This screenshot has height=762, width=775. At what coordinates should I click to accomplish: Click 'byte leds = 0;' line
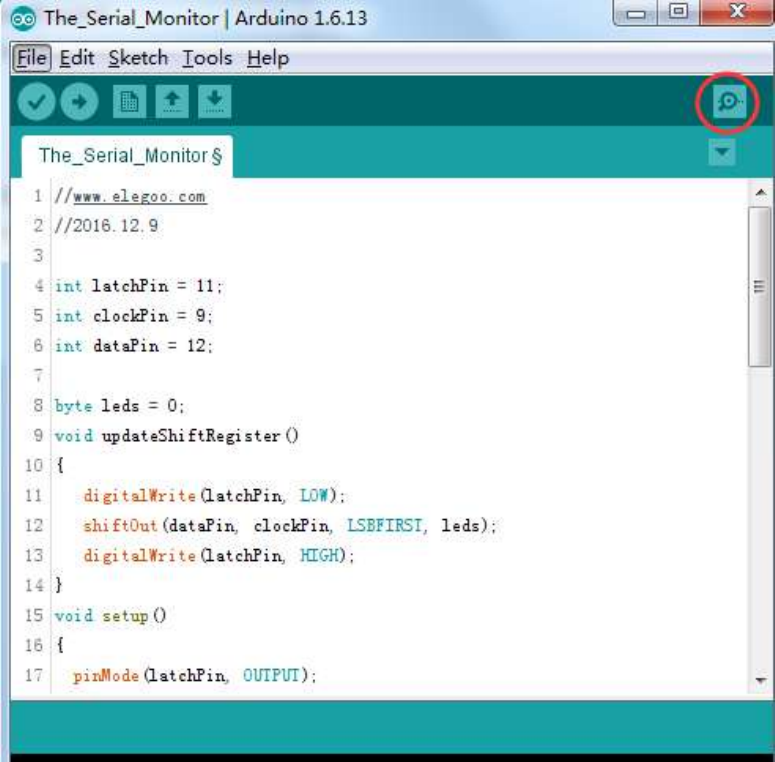[119, 406]
